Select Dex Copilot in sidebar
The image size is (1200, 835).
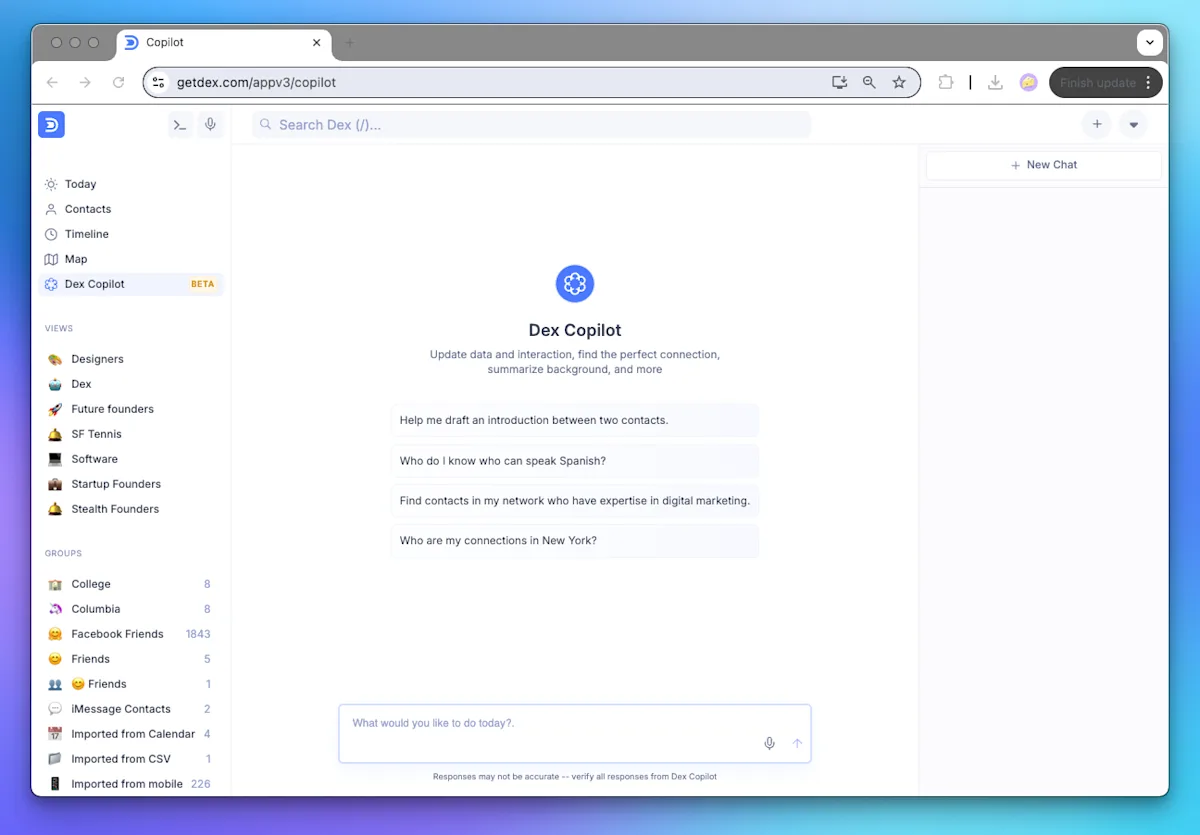pyautogui.click(x=131, y=284)
